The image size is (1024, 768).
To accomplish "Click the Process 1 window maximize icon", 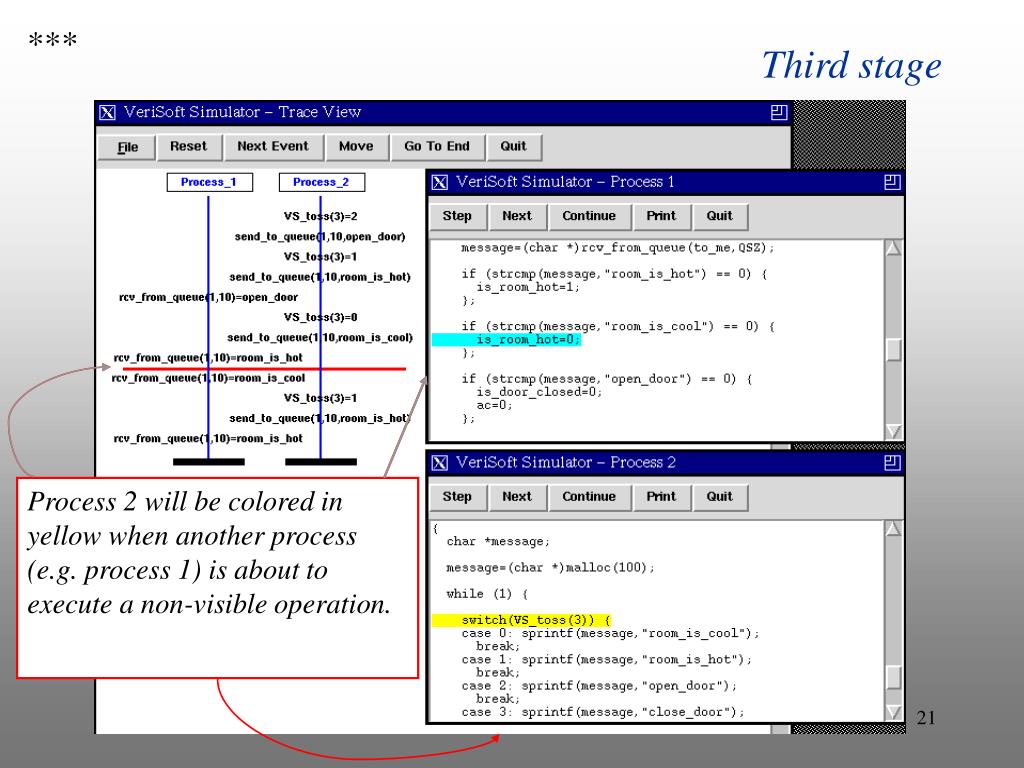I will 892,182.
